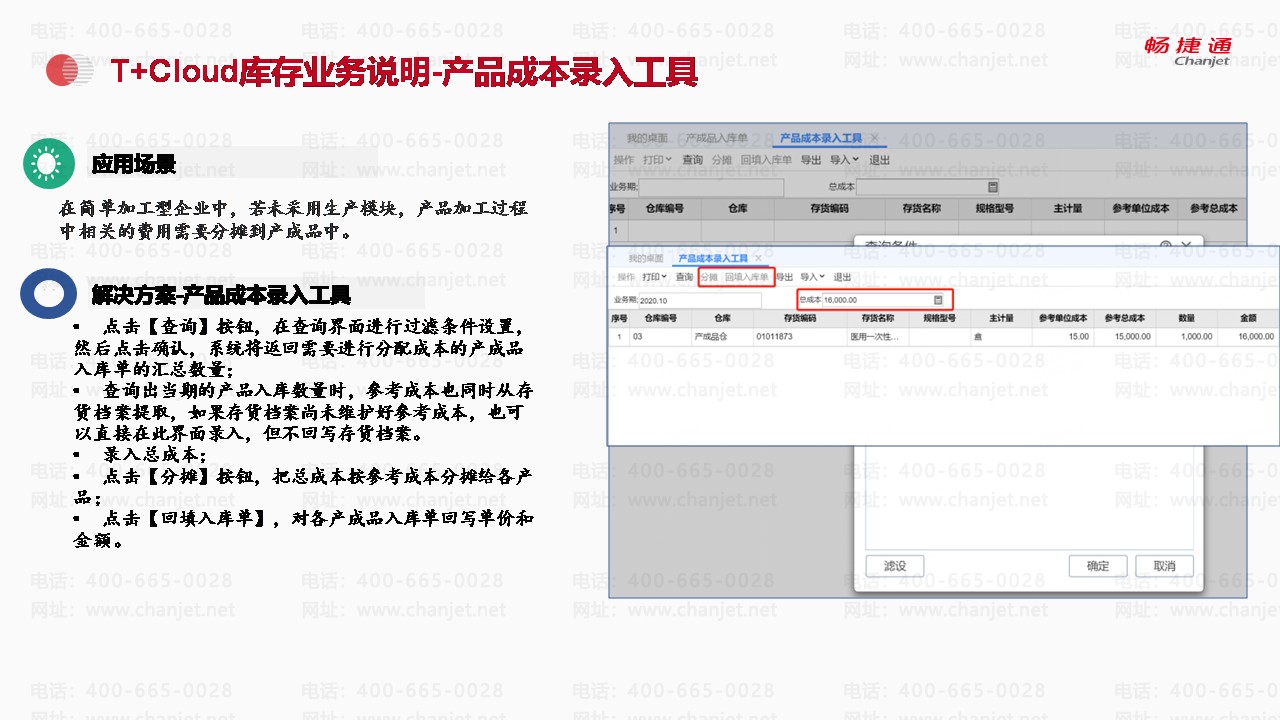The height and width of the screenshot is (720, 1280).
Task: Click the 存货编码 column header in the front window
Action: pos(800,319)
